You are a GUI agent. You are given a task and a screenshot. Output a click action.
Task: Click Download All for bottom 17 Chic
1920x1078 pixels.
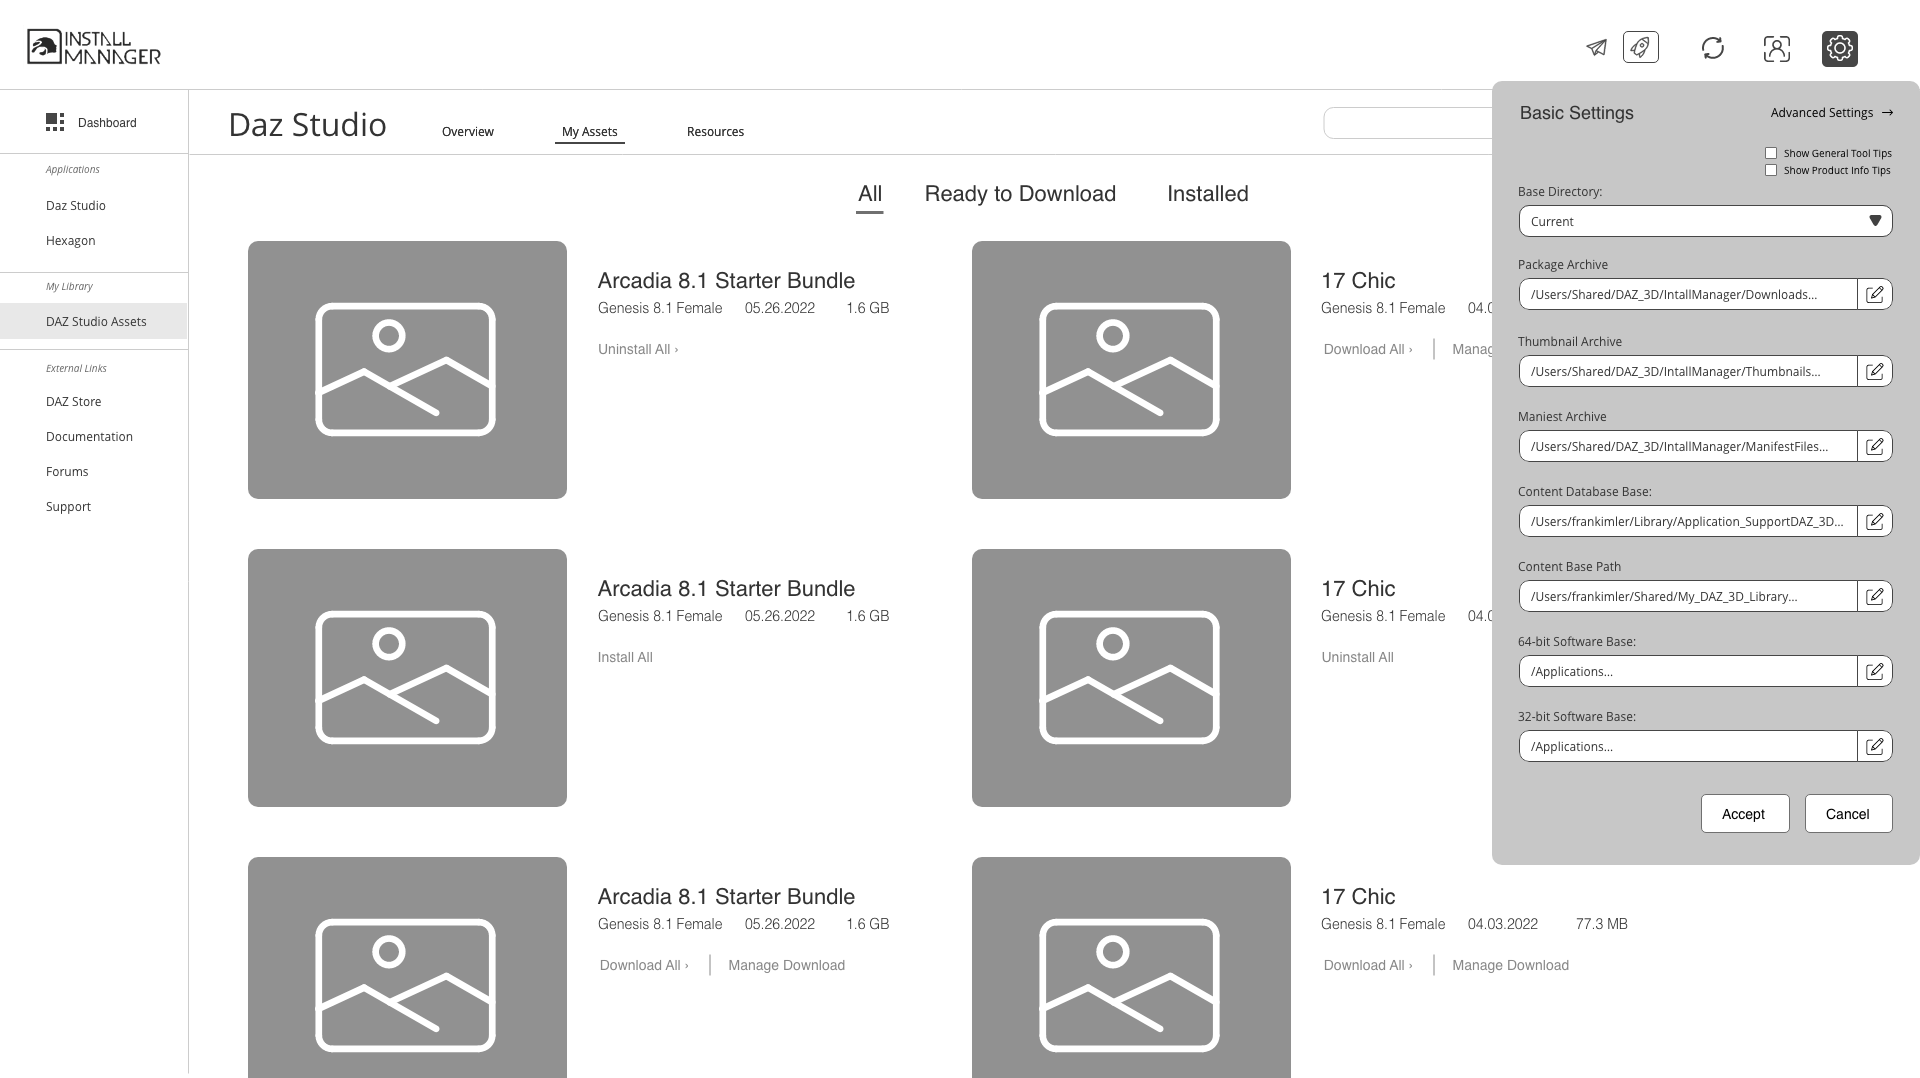coord(1368,965)
